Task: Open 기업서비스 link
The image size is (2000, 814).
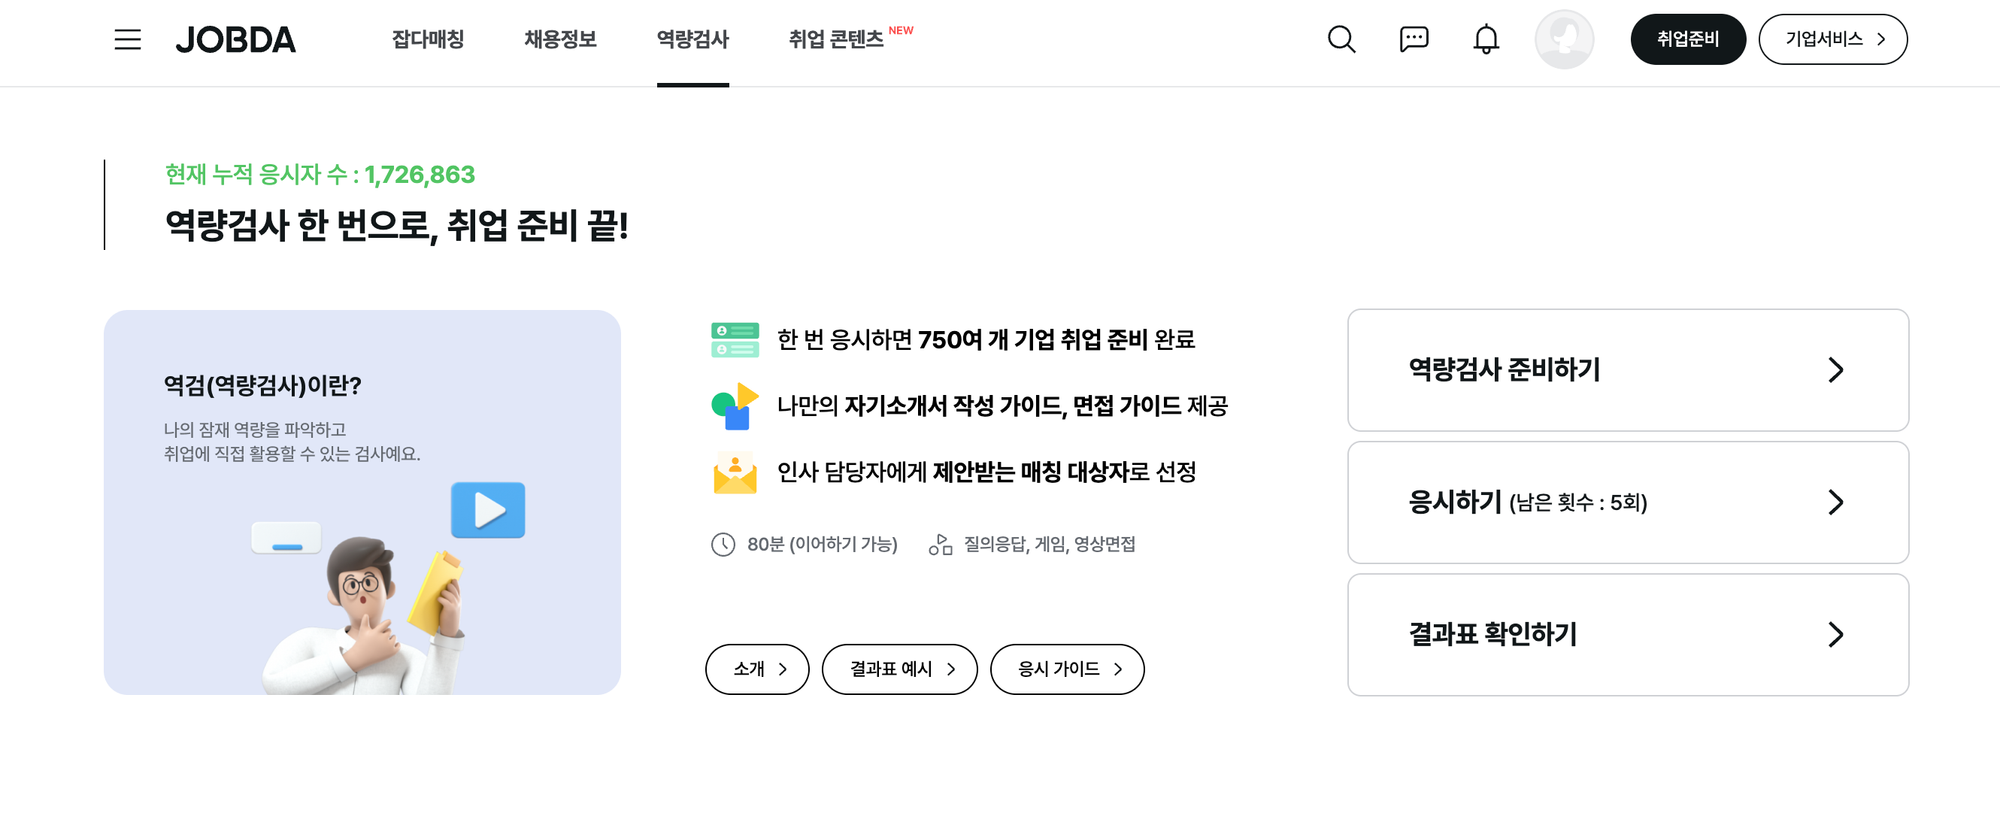Action: (x=1833, y=40)
